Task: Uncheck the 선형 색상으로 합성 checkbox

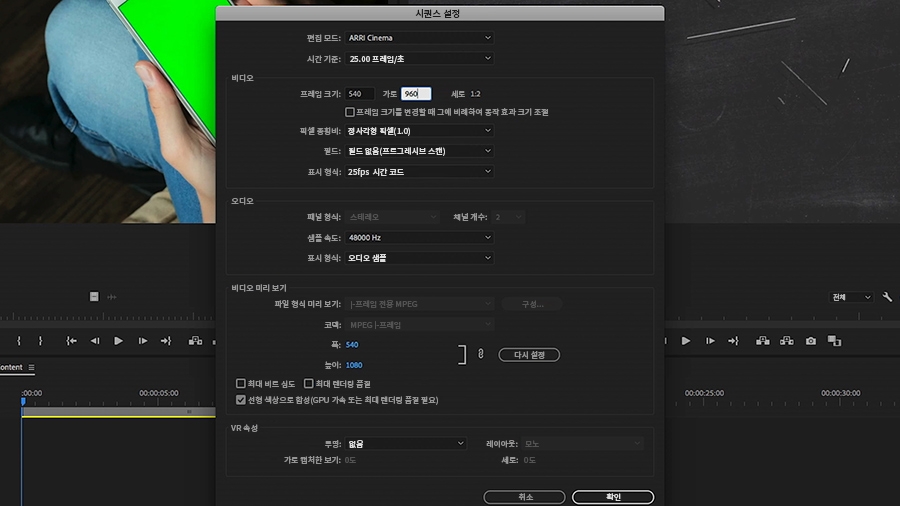Action: pos(240,400)
